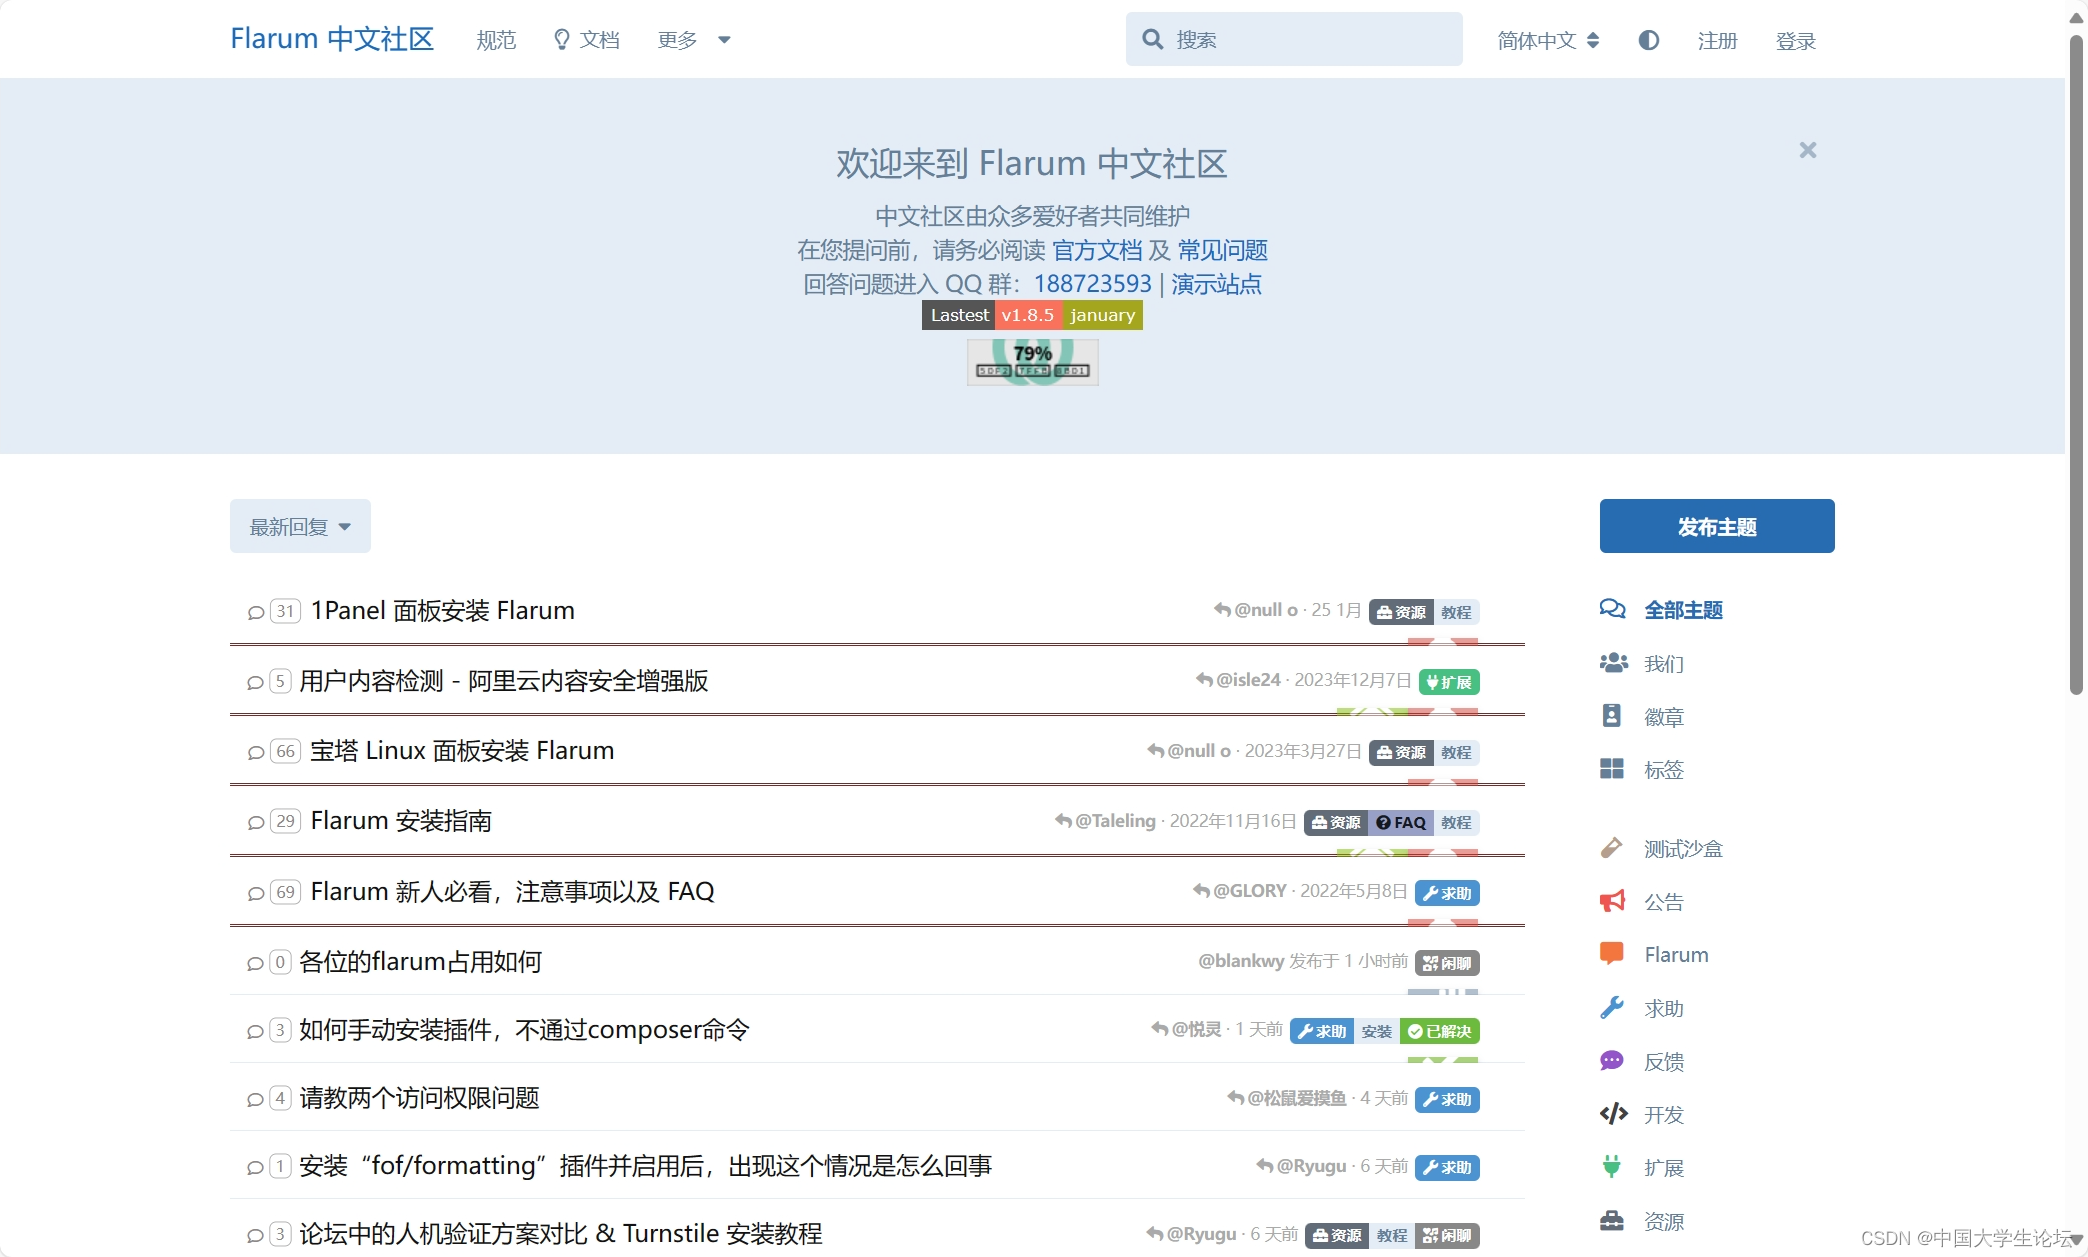Open 全部主题 from the sidebar
This screenshot has height=1257, width=2088.
1682,610
